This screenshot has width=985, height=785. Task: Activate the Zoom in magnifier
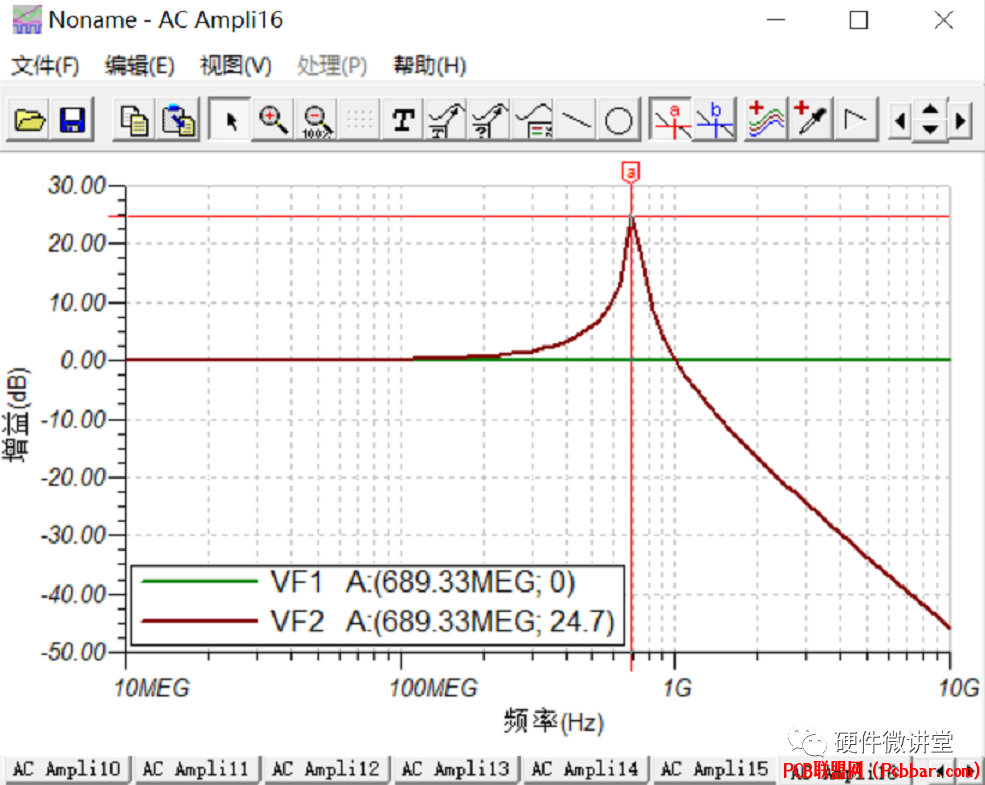(273, 119)
